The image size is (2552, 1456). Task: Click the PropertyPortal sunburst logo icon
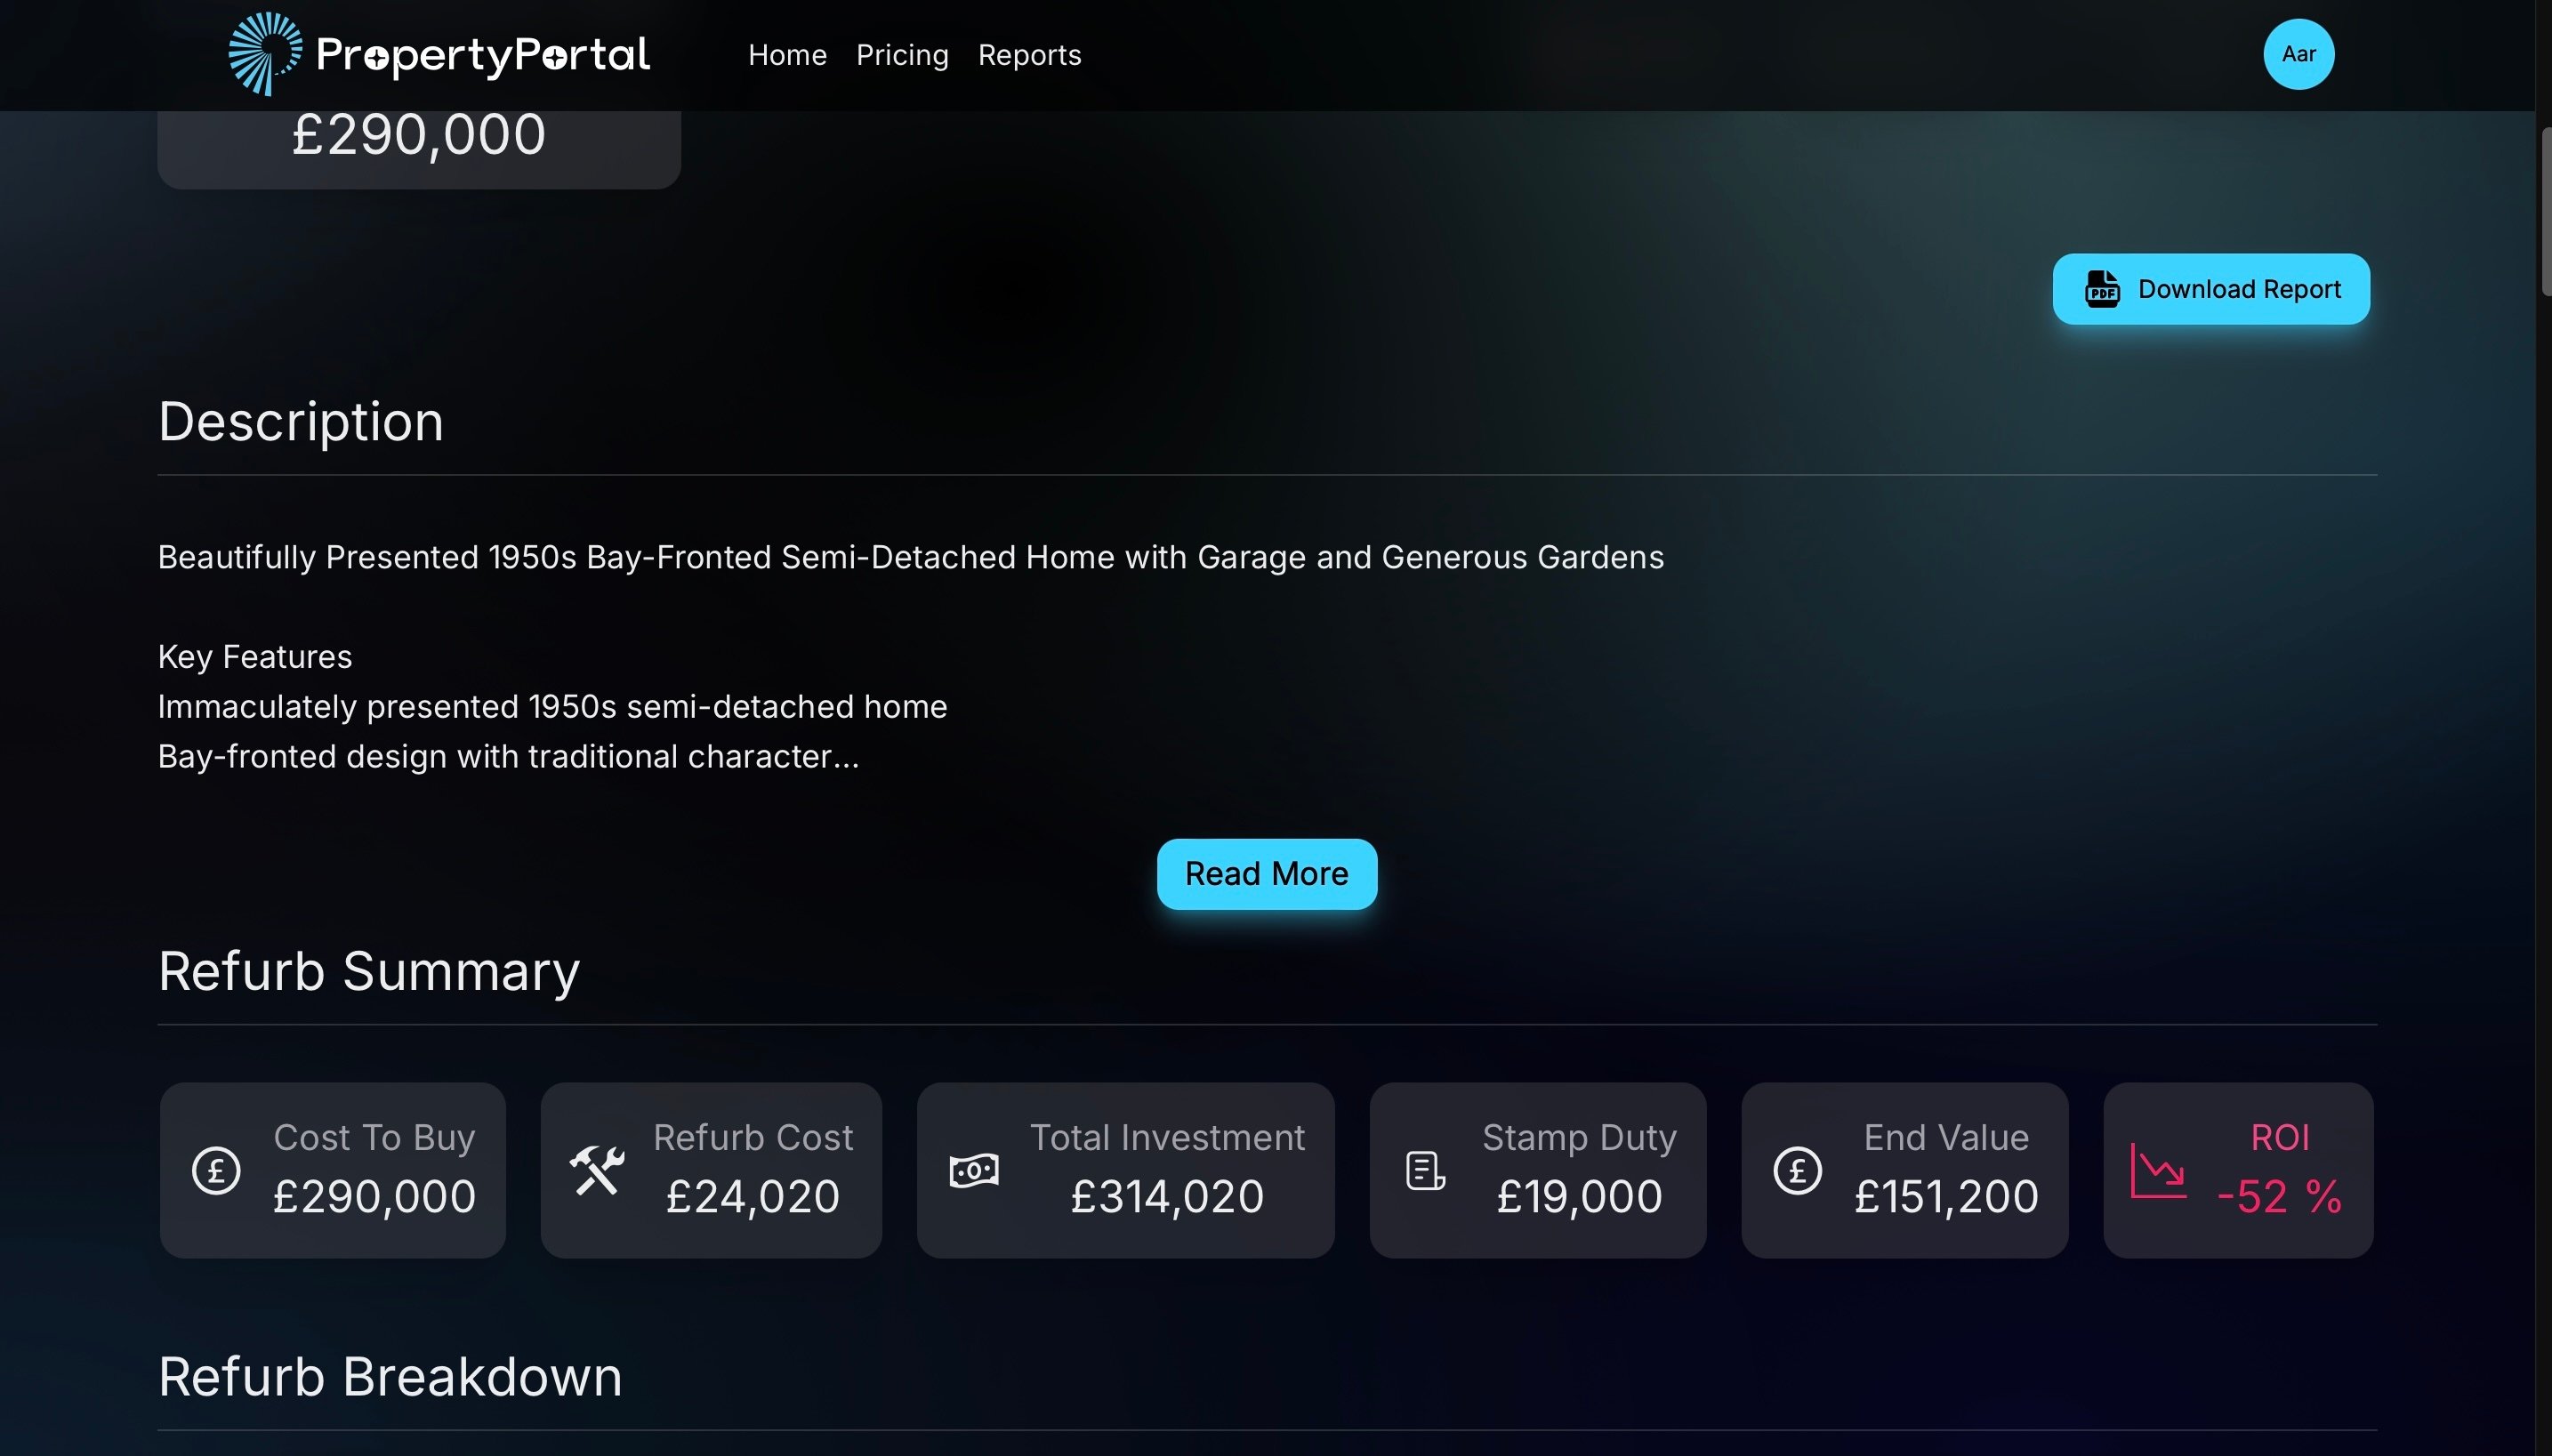(265, 54)
